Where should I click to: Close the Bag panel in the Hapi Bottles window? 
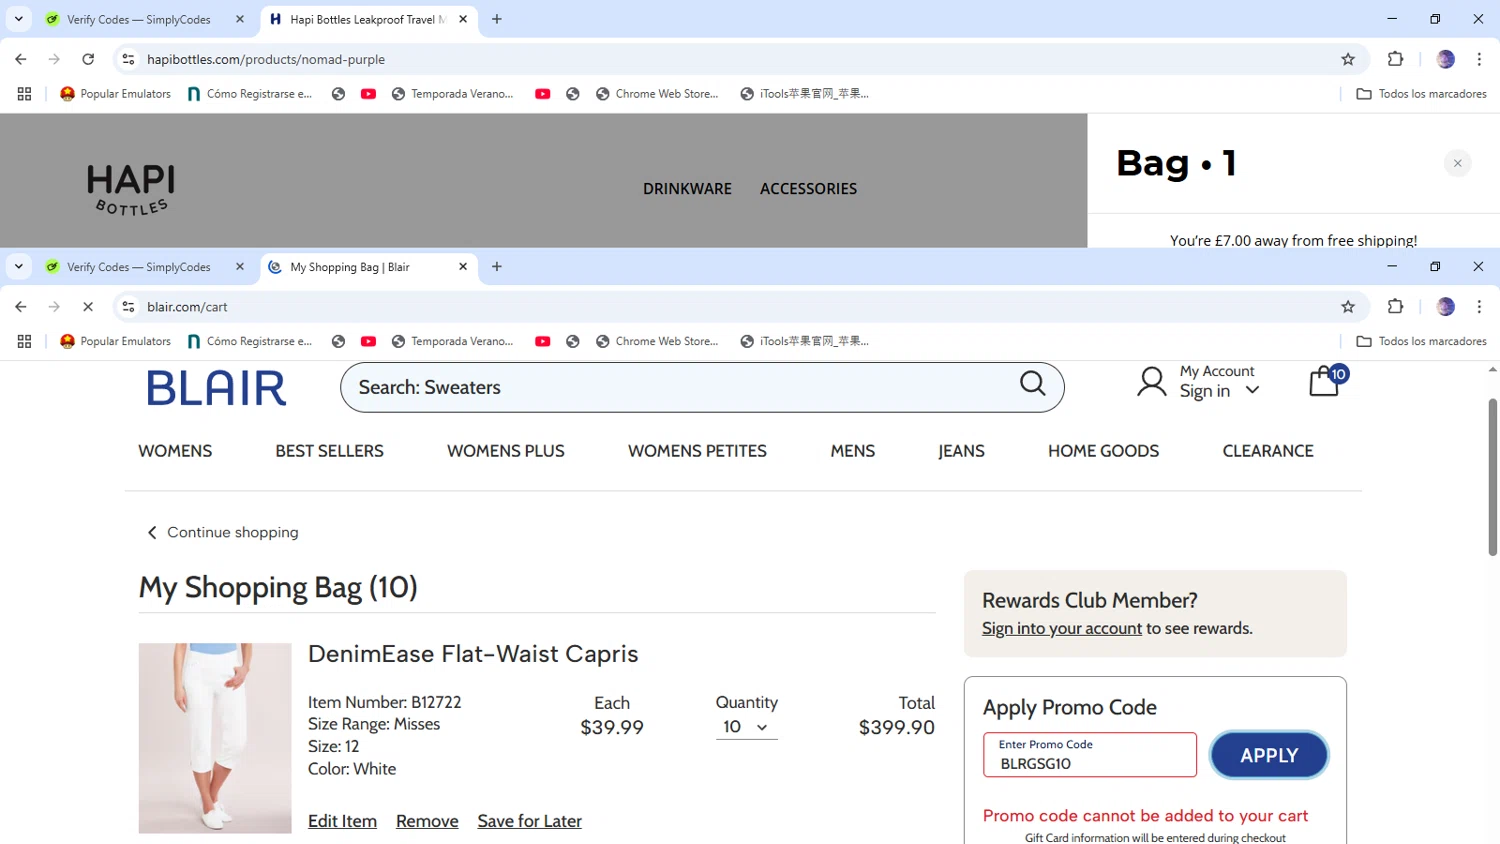(1457, 163)
